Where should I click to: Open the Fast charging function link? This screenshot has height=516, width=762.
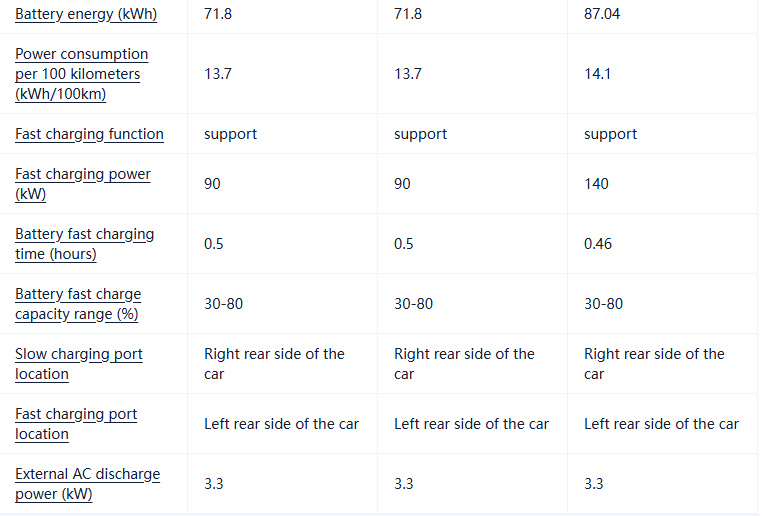[89, 134]
